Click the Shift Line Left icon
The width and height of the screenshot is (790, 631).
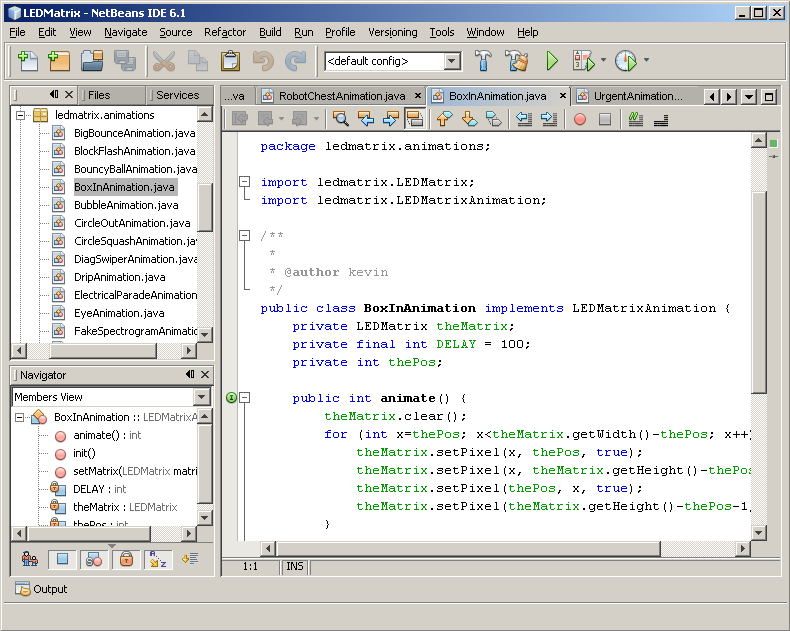(x=524, y=119)
